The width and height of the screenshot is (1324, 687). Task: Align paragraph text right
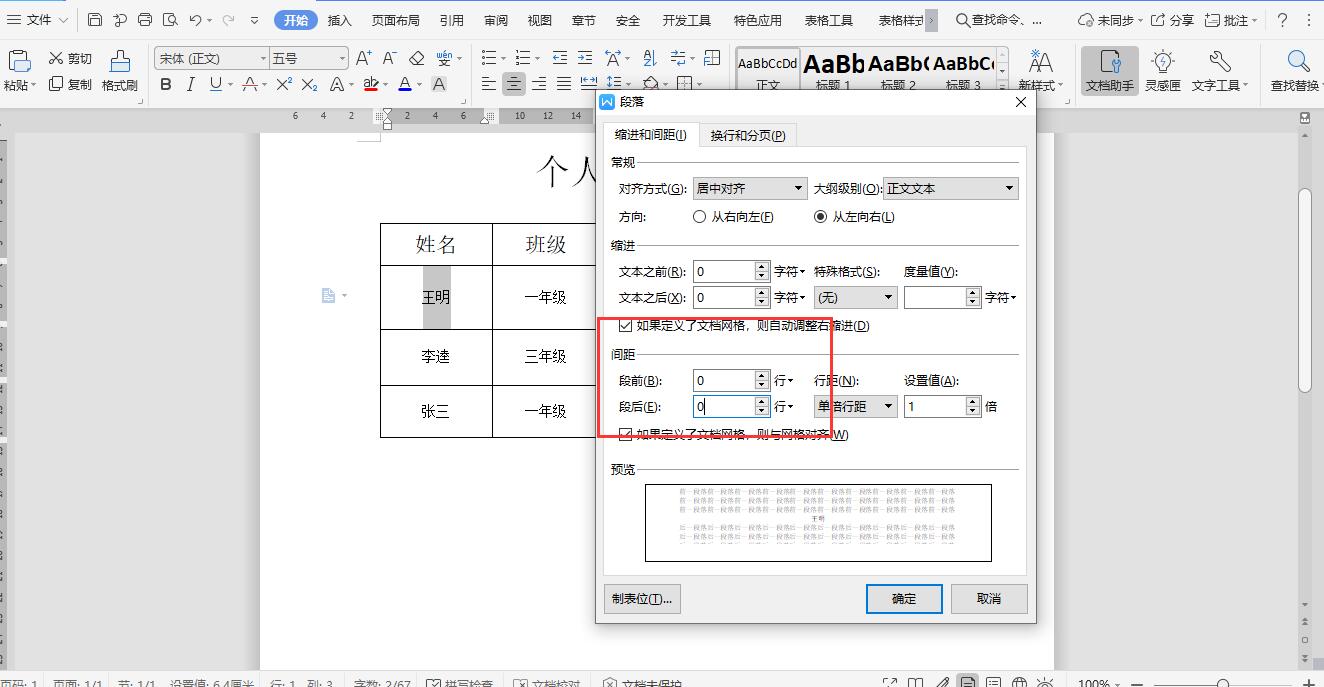click(539, 85)
